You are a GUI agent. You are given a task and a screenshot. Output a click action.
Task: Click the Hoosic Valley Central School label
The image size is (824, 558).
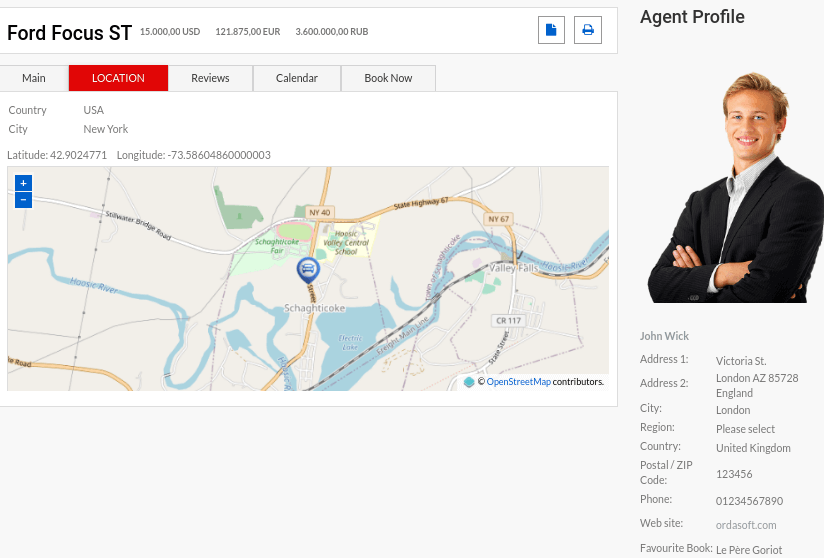(346, 243)
